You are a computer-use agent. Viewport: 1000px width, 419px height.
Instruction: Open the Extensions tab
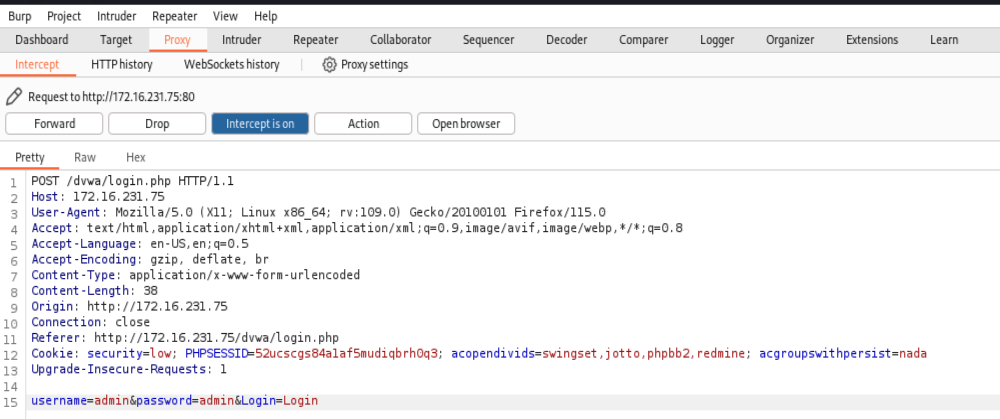pyautogui.click(x=872, y=40)
